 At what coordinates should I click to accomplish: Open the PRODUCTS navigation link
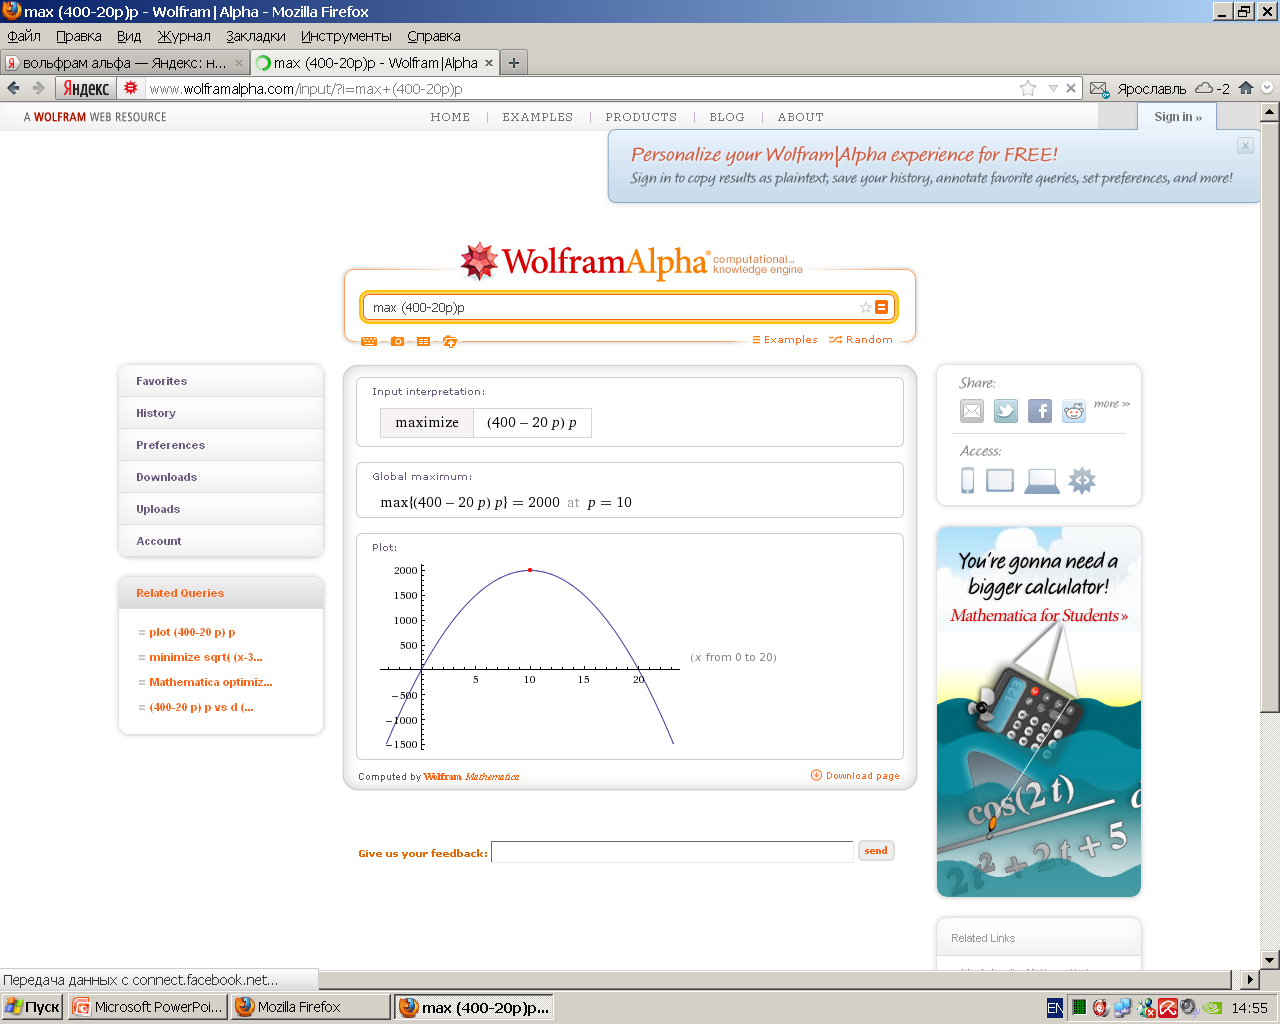(641, 117)
